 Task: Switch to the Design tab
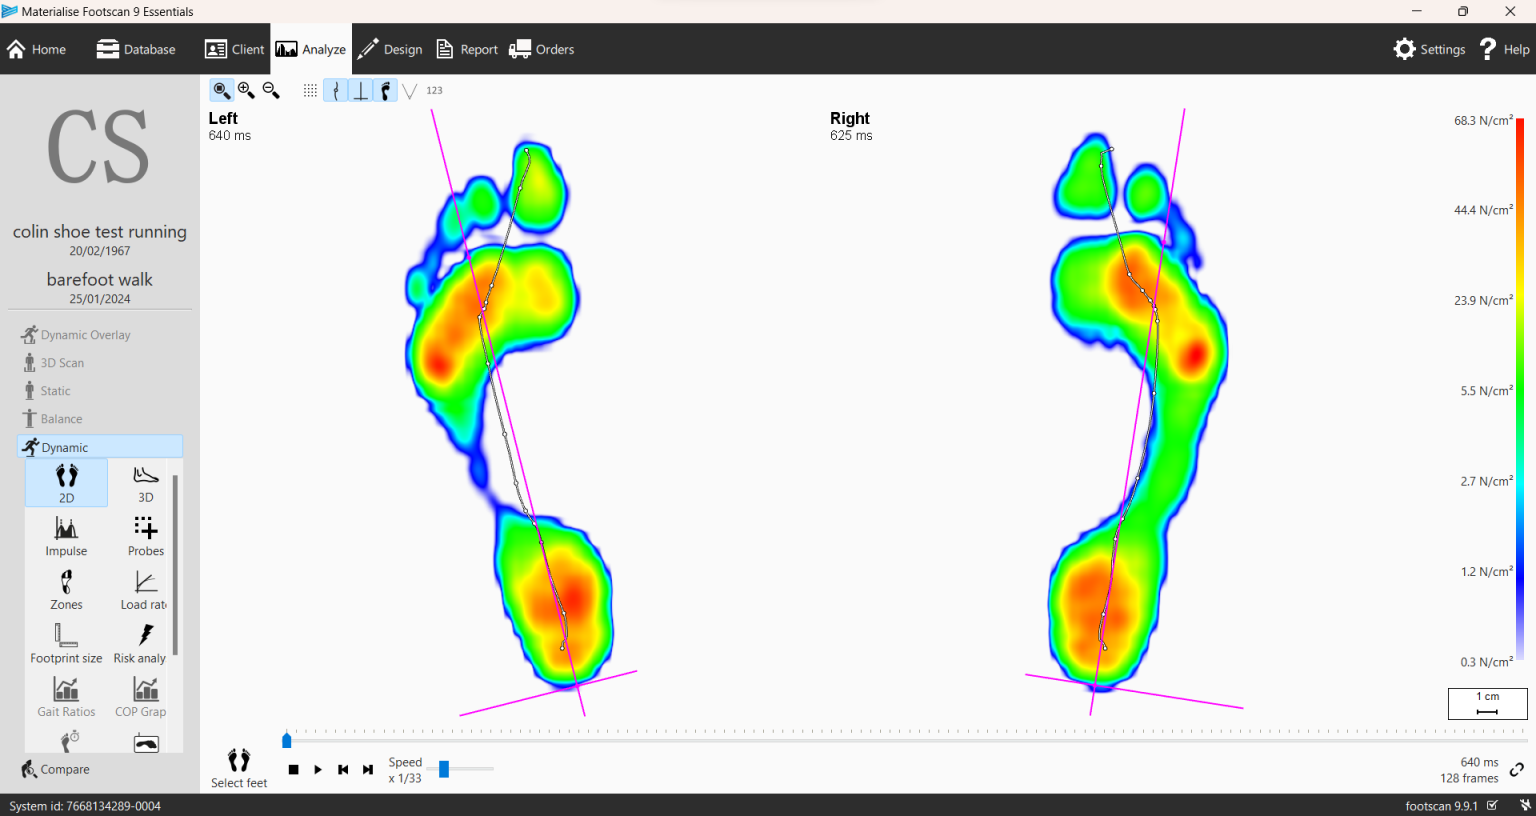point(390,49)
